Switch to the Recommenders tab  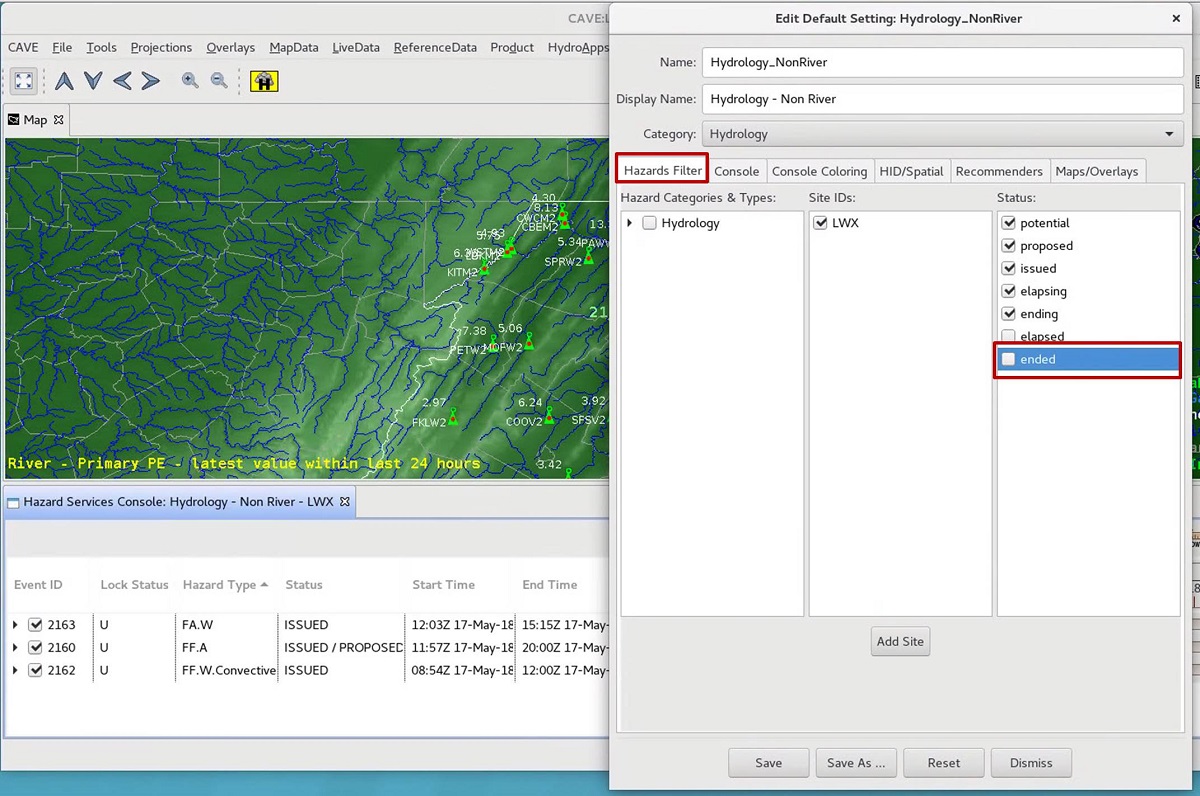999,171
